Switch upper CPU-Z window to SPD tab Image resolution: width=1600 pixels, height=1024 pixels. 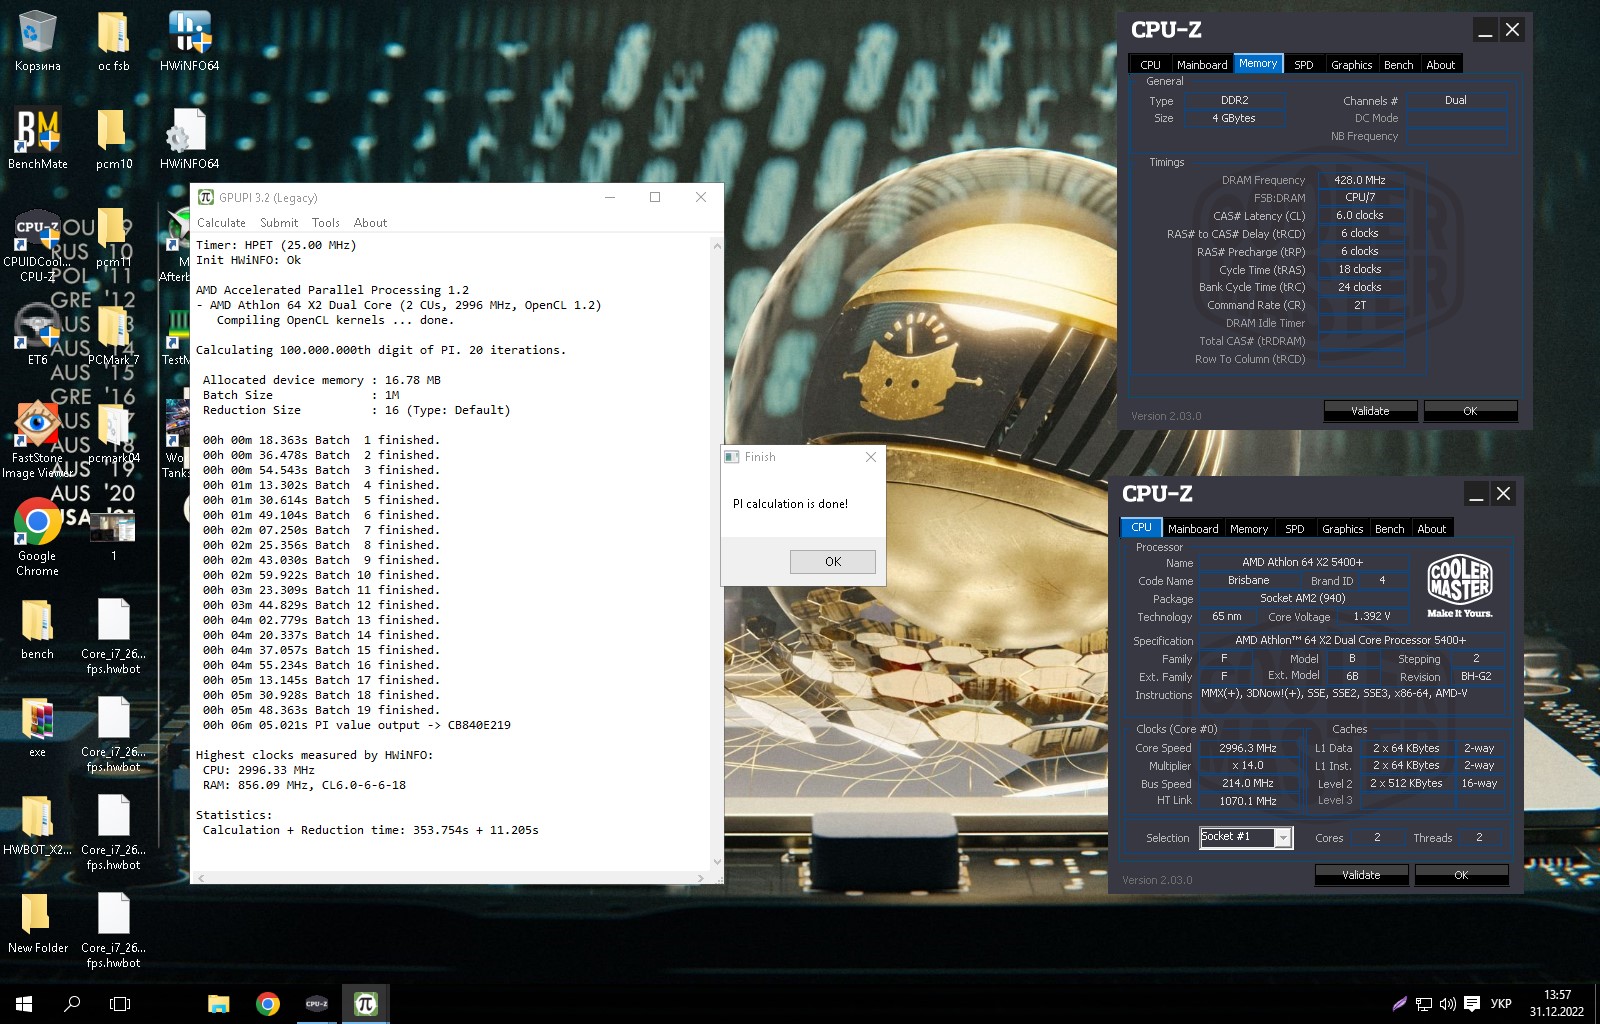(1304, 65)
